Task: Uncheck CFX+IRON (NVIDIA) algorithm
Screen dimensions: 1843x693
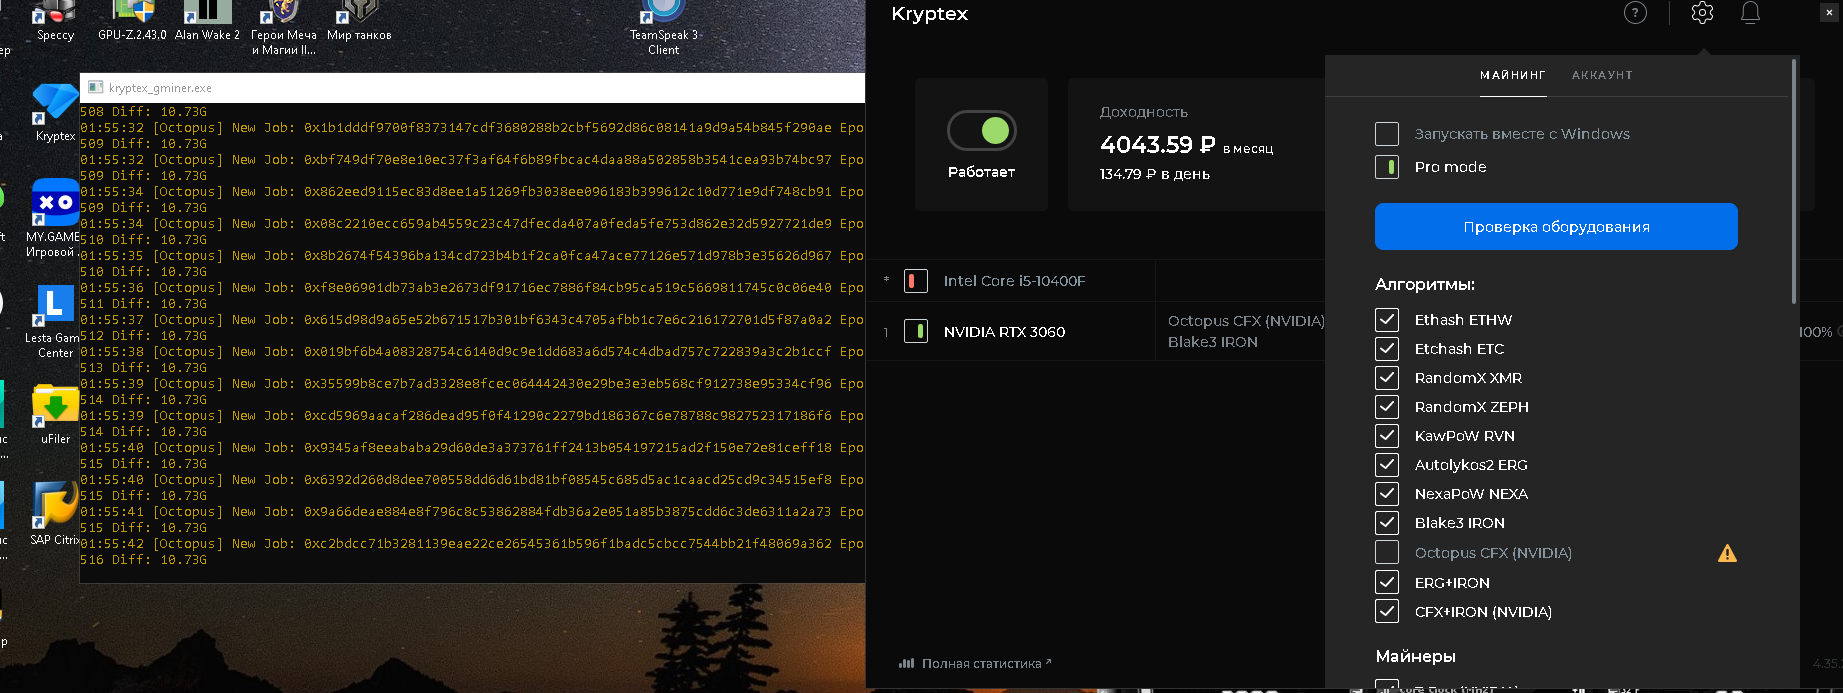Action: [1387, 612]
